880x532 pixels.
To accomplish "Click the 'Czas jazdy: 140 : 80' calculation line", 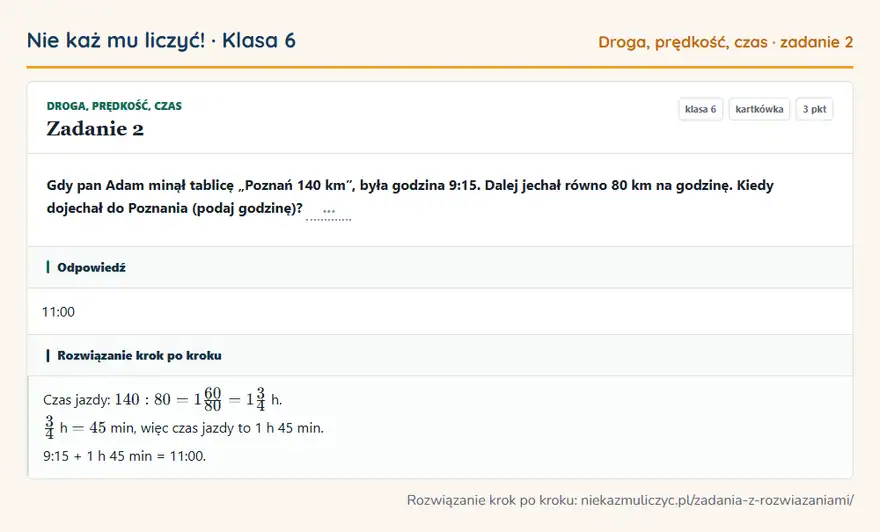I will pyautogui.click(x=163, y=399).
